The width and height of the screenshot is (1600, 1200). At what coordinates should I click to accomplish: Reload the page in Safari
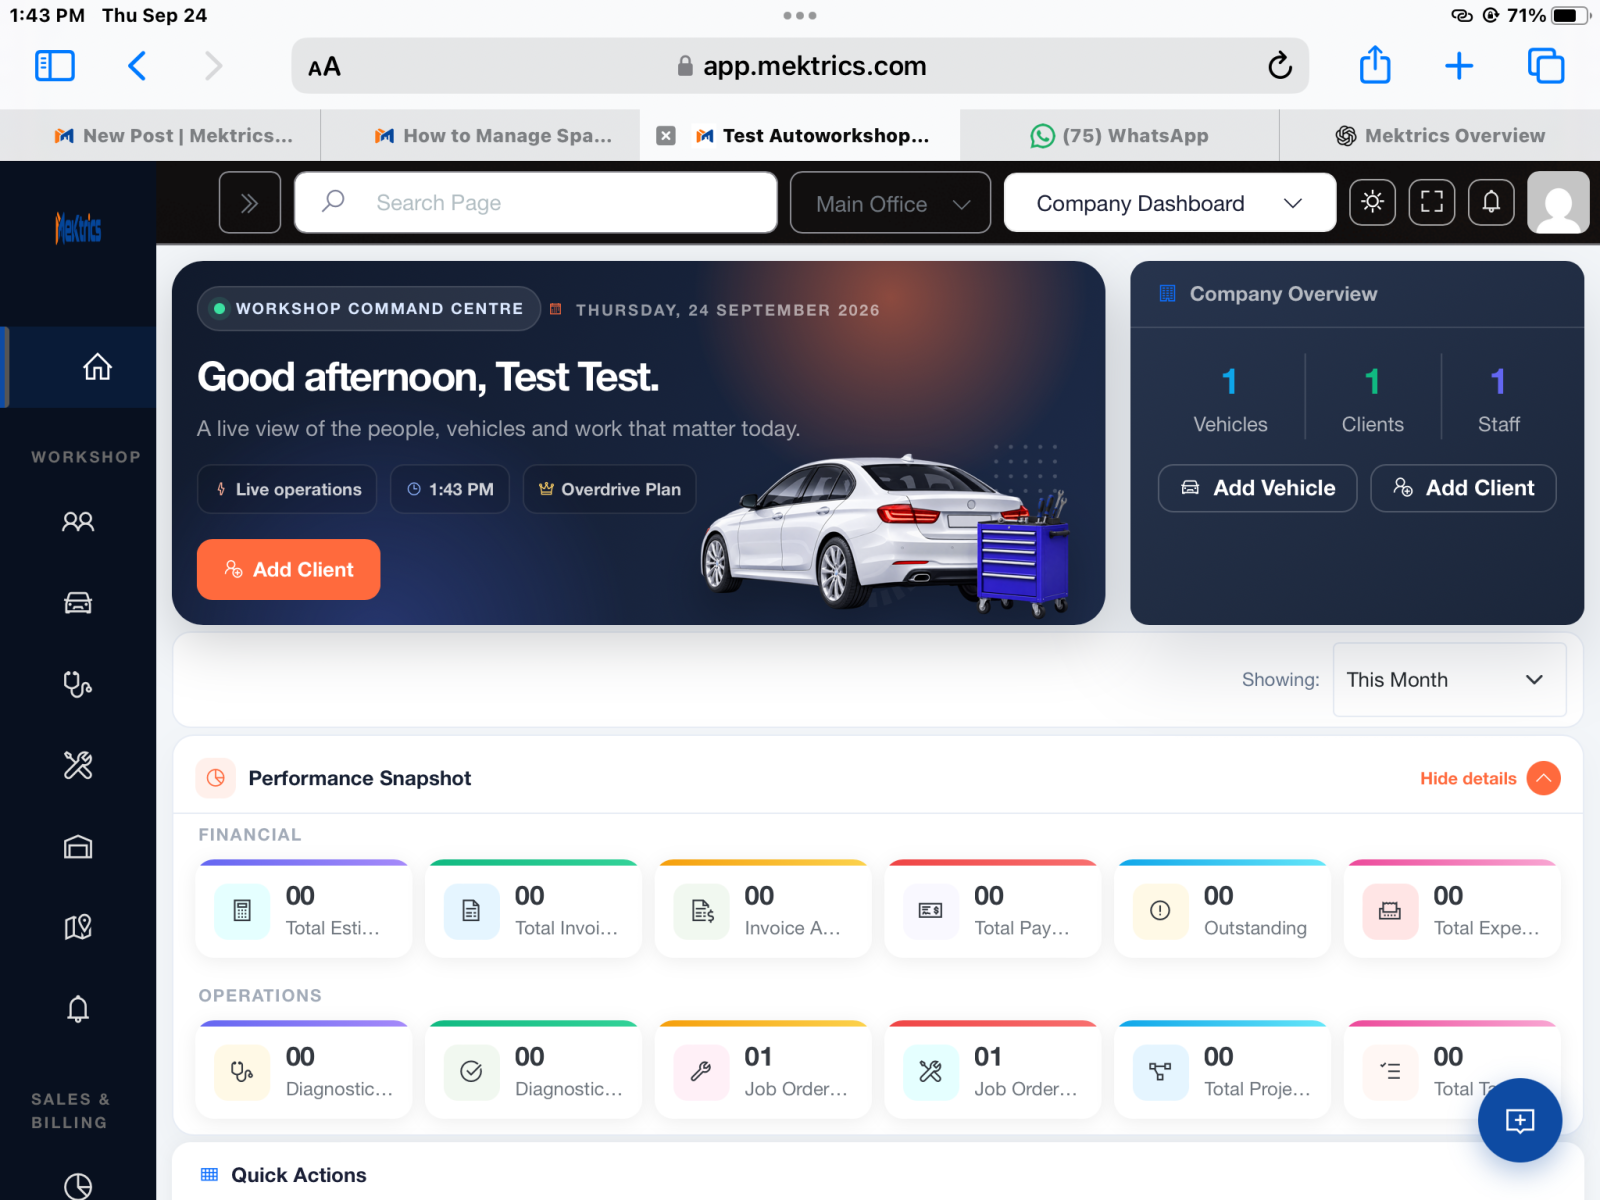tap(1279, 66)
